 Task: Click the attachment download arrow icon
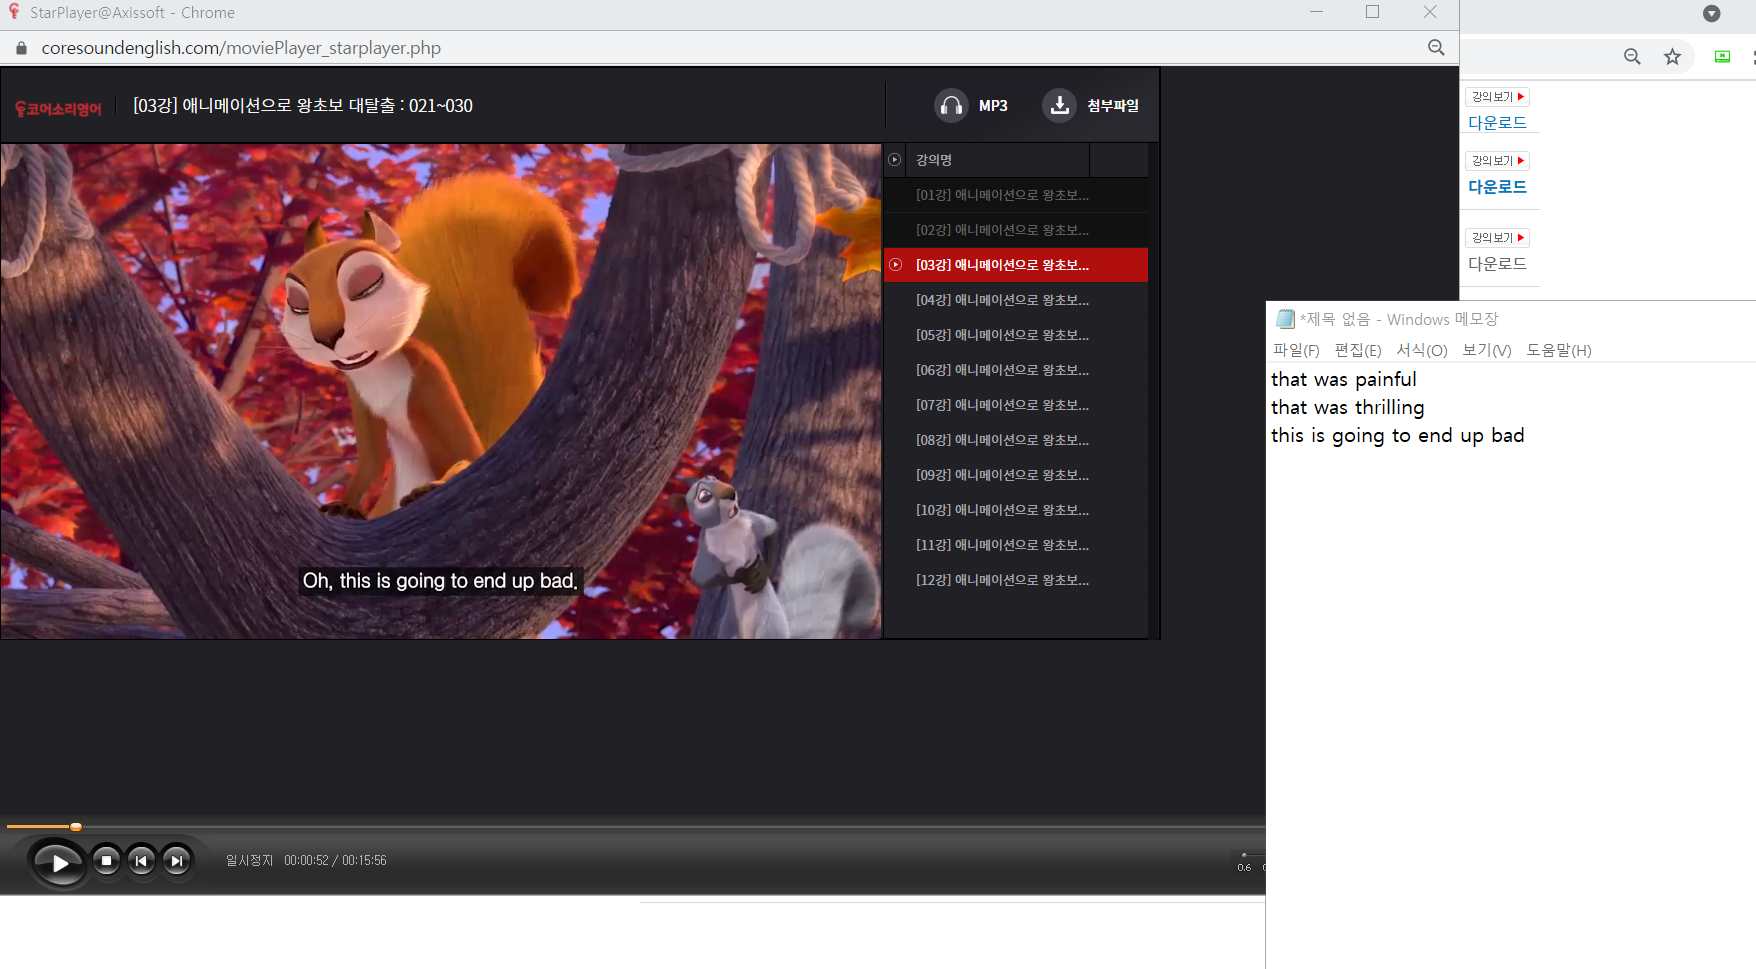tap(1059, 105)
